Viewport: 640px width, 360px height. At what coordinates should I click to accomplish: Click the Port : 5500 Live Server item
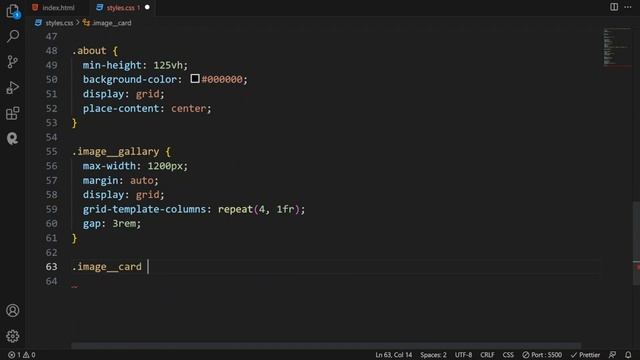(x=542, y=355)
